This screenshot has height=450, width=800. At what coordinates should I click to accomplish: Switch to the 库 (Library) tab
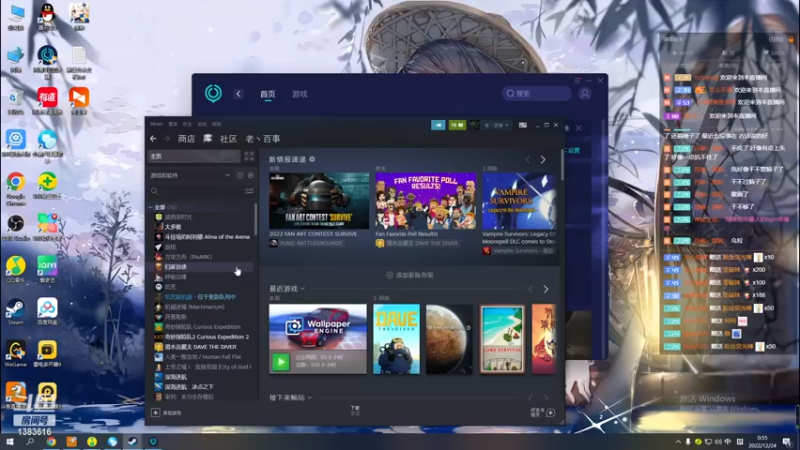point(208,139)
